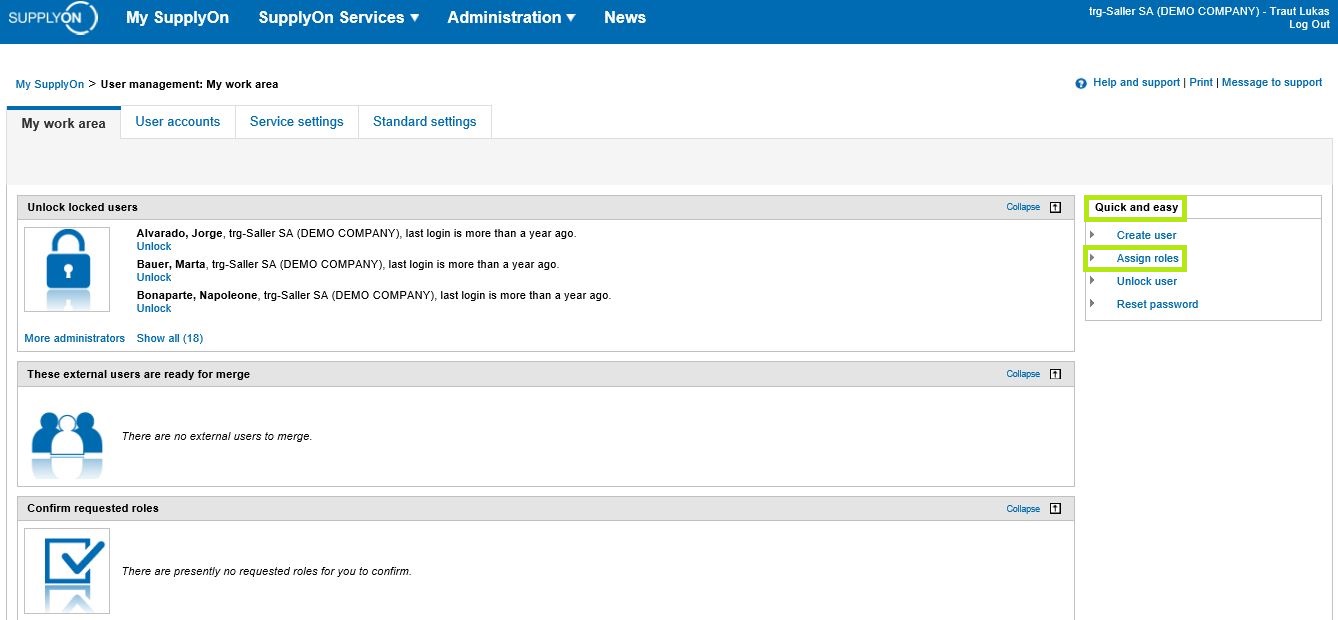This screenshot has height=620, width=1338.
Task: Click the Confirm requested roles panel heading
Action: pos(93,508)
